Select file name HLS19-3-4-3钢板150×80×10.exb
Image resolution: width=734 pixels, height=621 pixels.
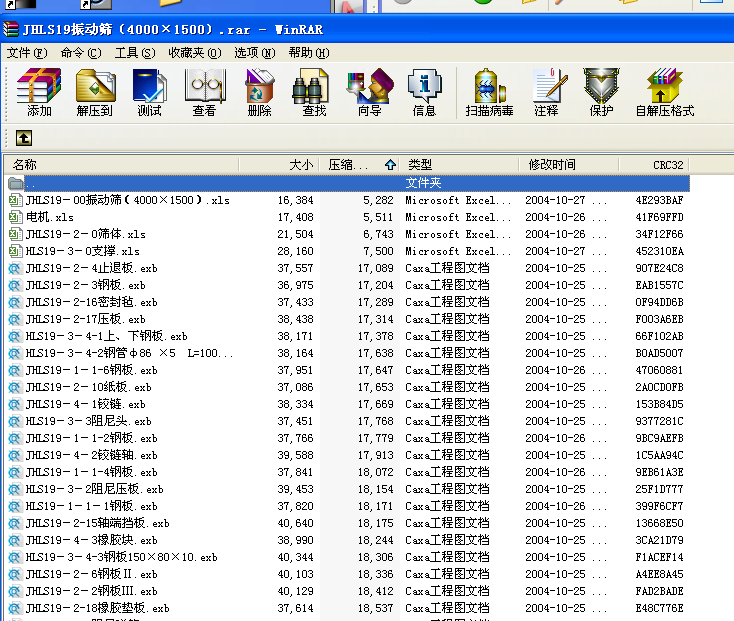click(x=121, y=557)
